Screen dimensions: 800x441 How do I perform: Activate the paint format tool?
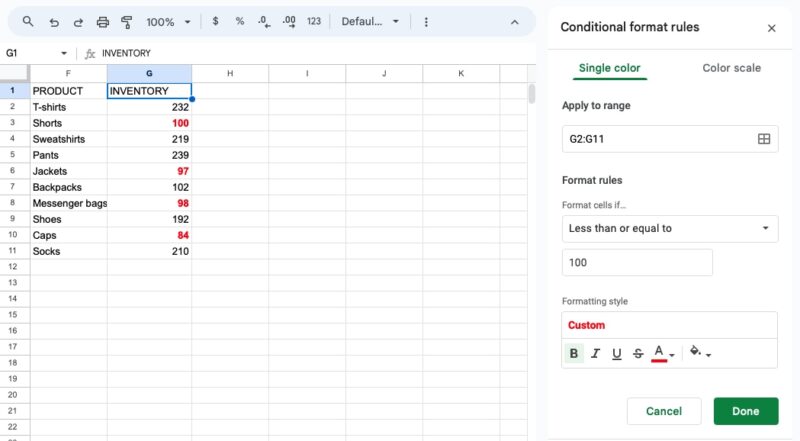[x=127, y=22]
